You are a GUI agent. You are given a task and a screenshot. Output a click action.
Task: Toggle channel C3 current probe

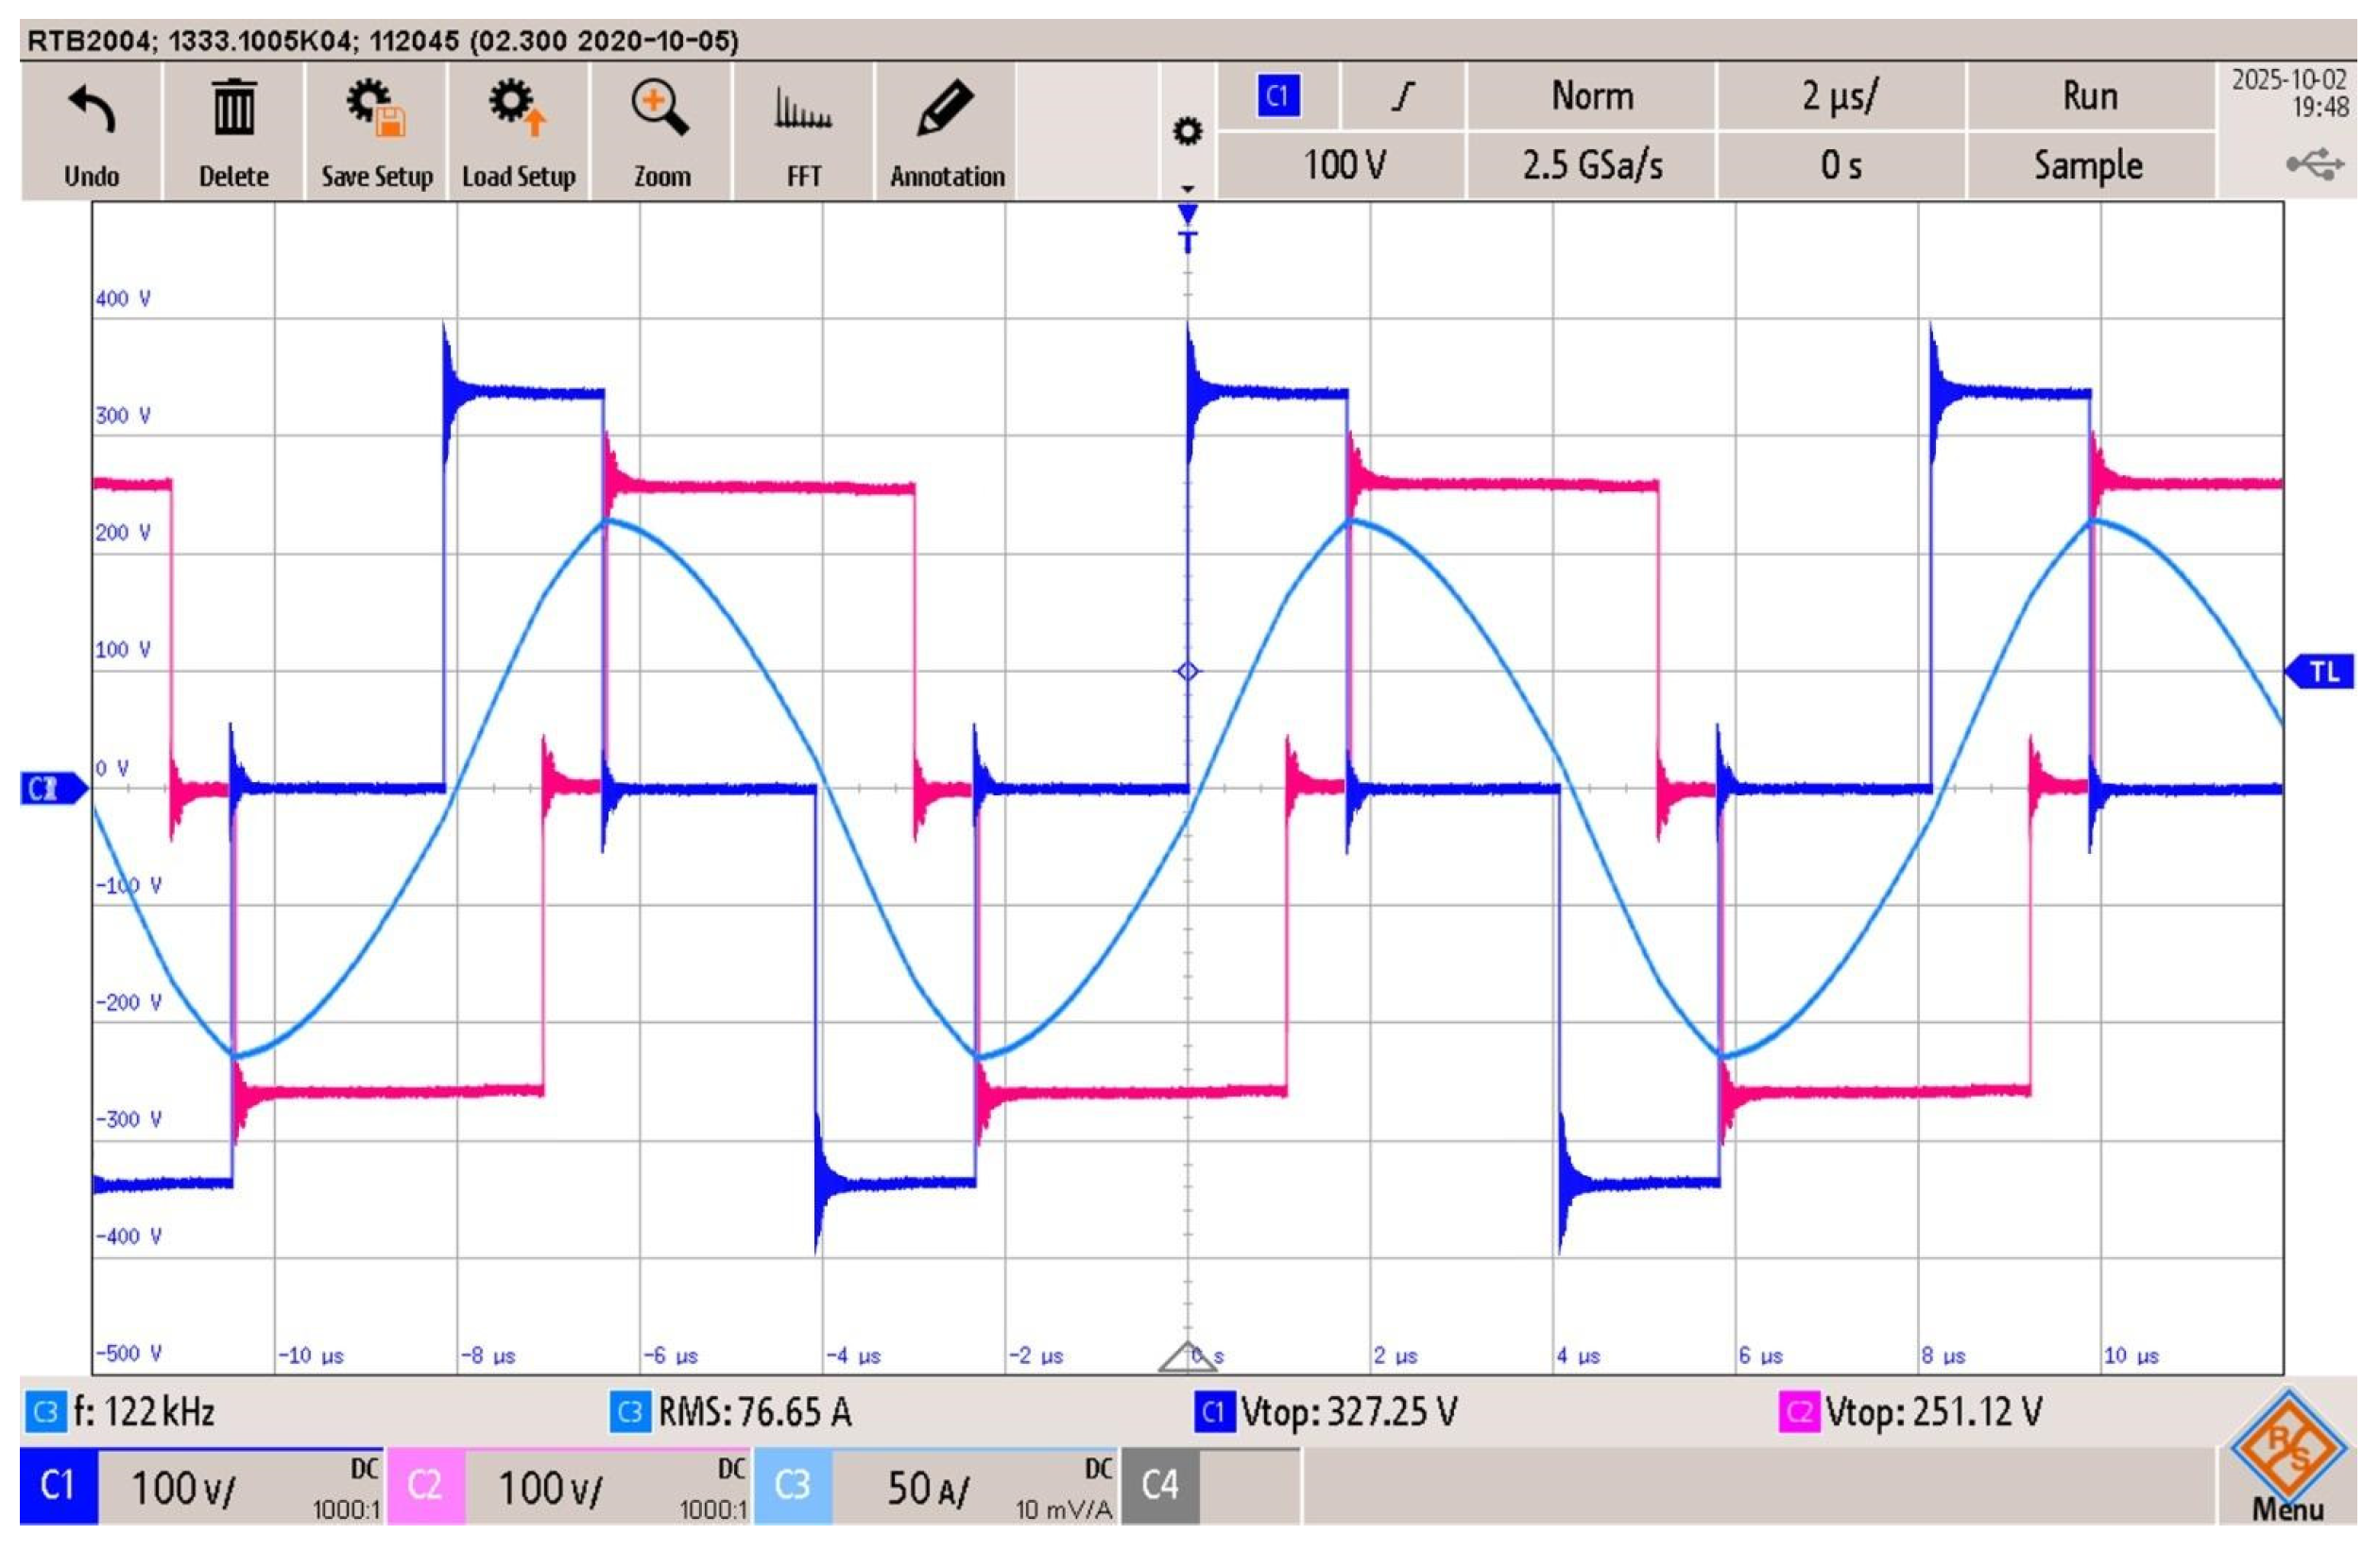coord(792,1486)
